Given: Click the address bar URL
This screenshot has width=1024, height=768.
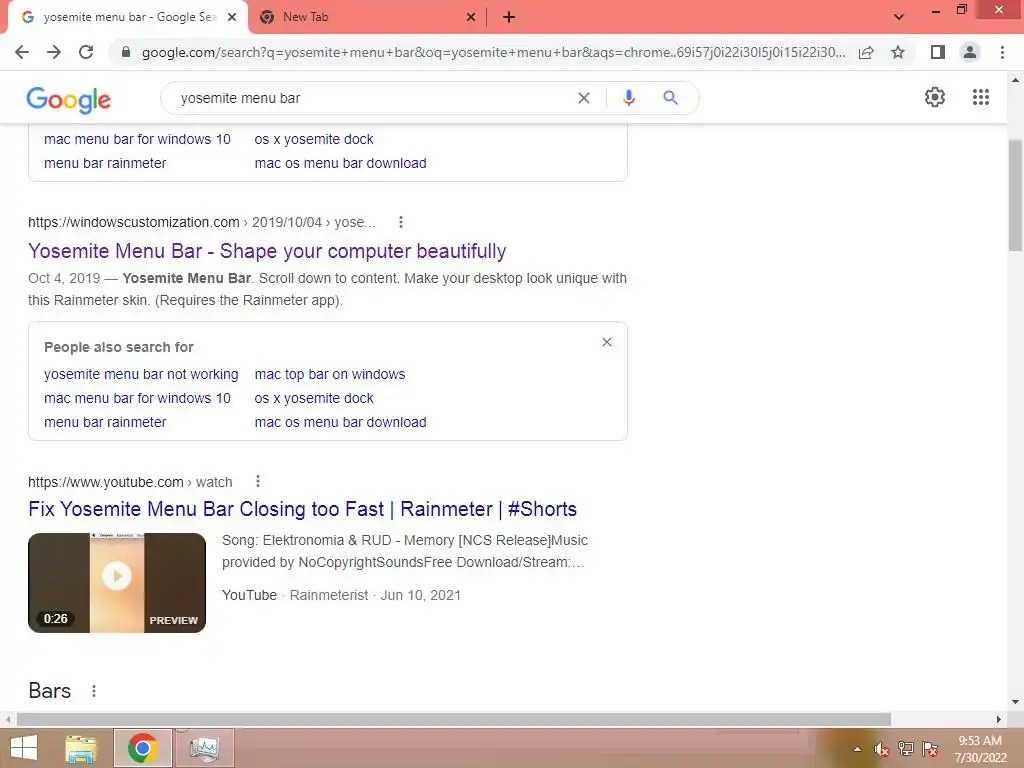Looking at the screenshot, I should [493, 52].
